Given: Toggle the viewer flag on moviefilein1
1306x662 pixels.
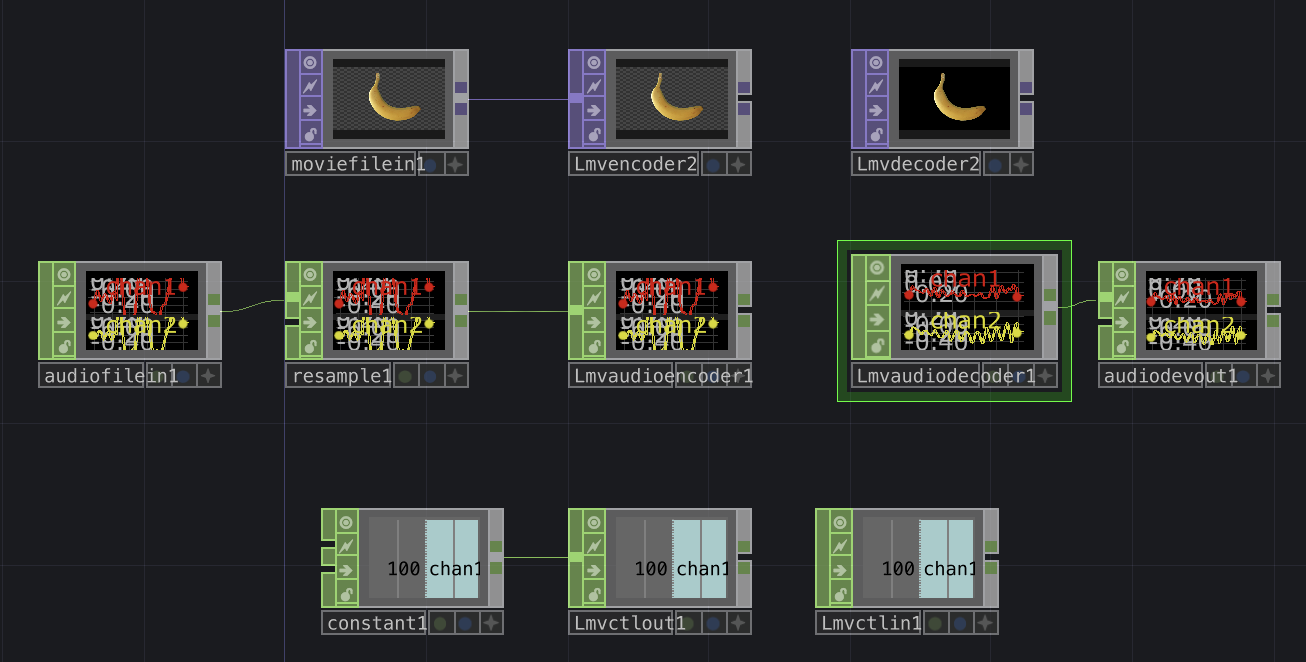Looking at the screenshot, I should (310, 62).
